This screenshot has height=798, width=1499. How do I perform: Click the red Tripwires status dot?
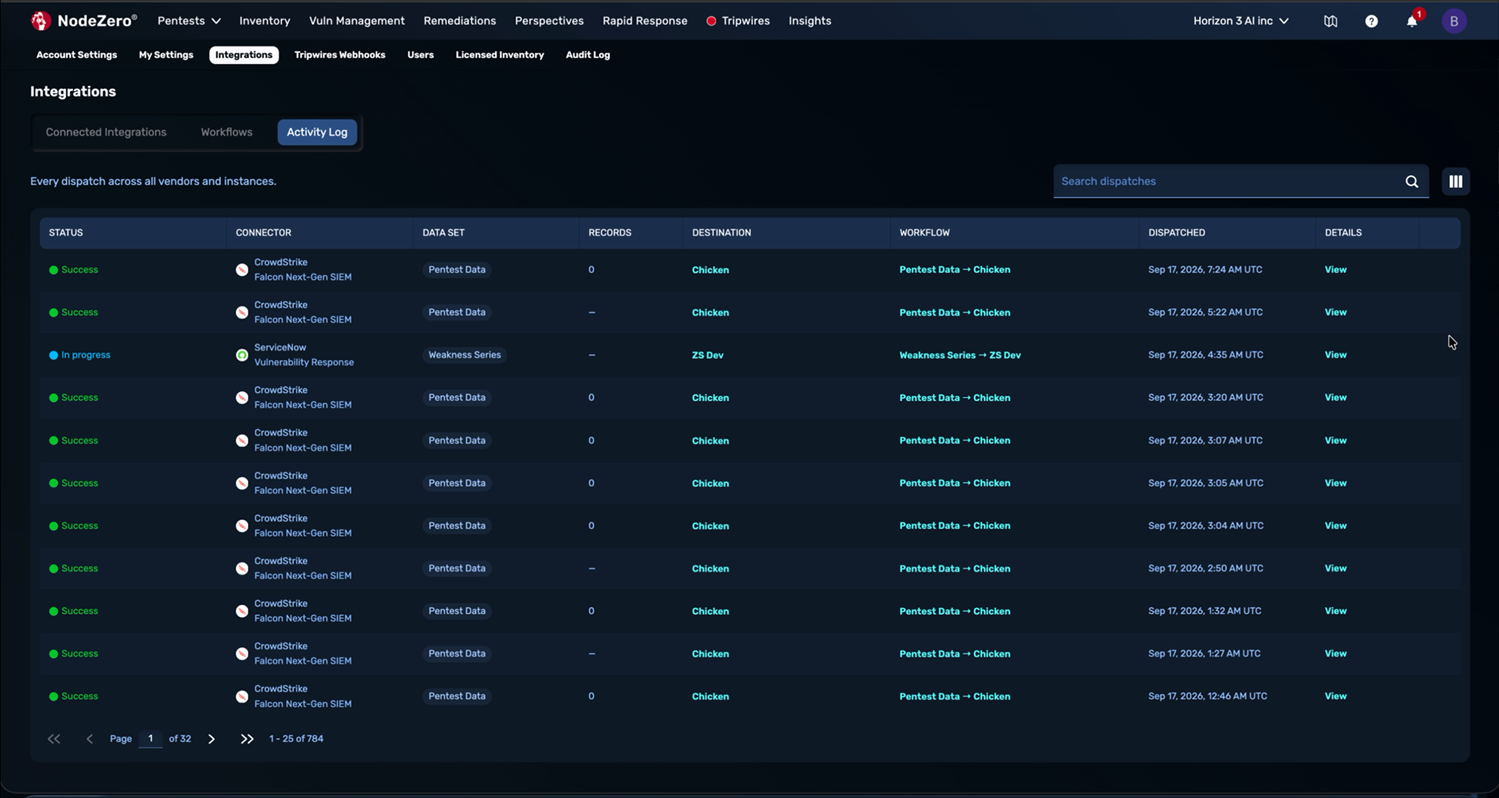click(x=711, y=21)
